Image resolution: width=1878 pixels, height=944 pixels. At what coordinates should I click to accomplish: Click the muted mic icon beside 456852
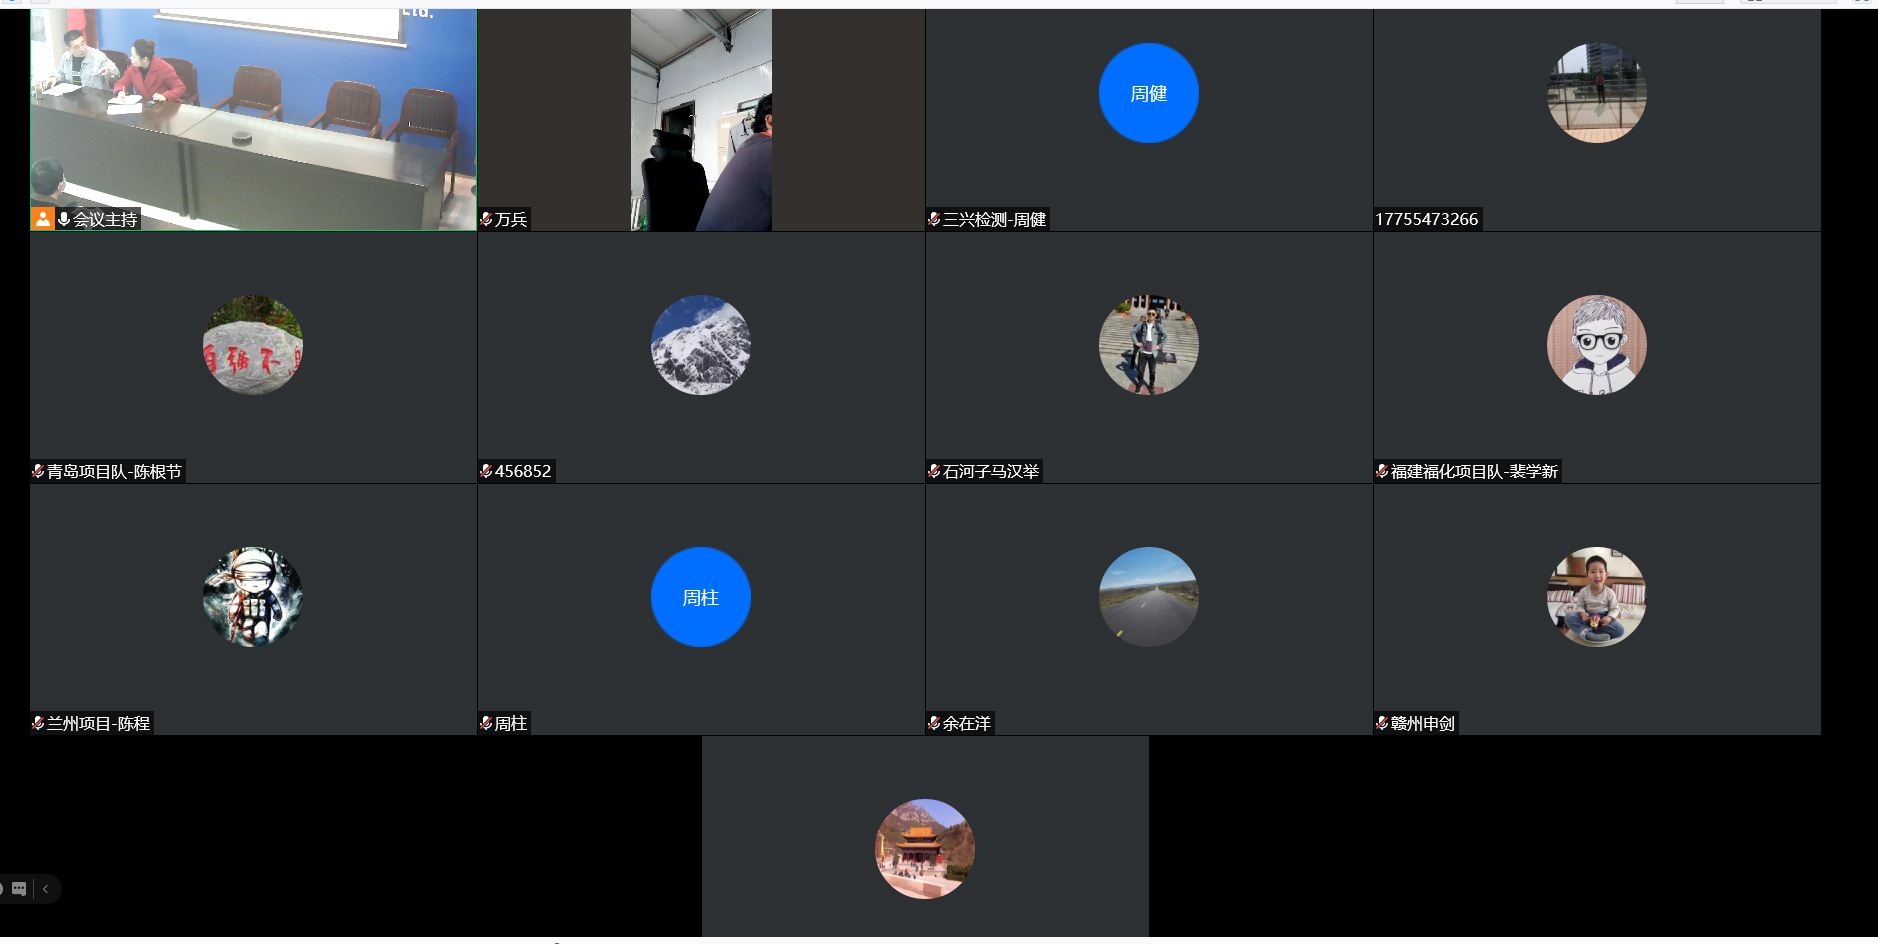tap(486, 471)
